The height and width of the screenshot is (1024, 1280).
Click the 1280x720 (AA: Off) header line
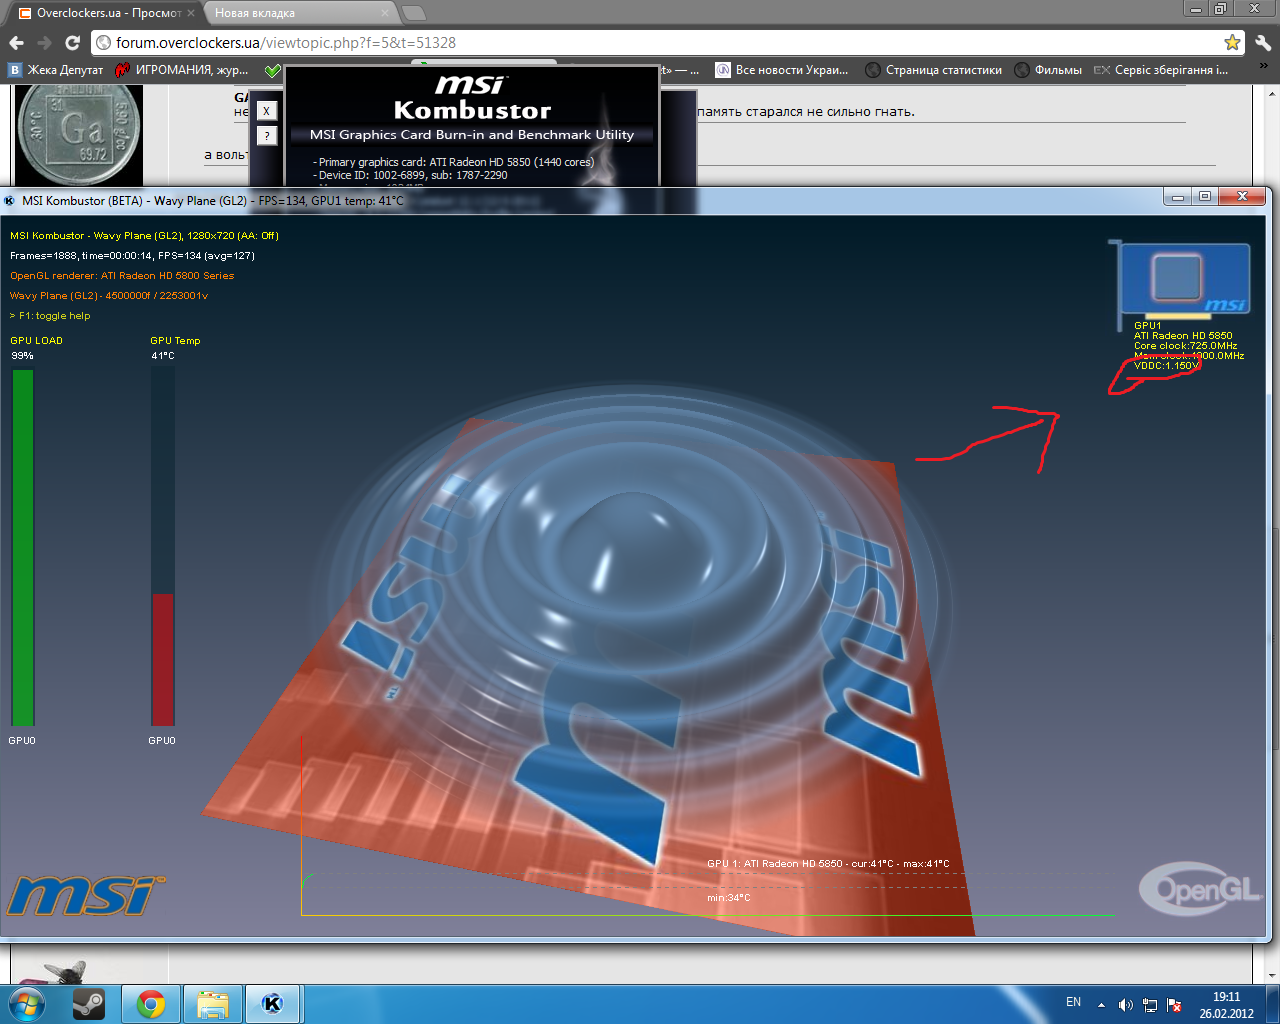pyautogui.click(x=144, y=236)
